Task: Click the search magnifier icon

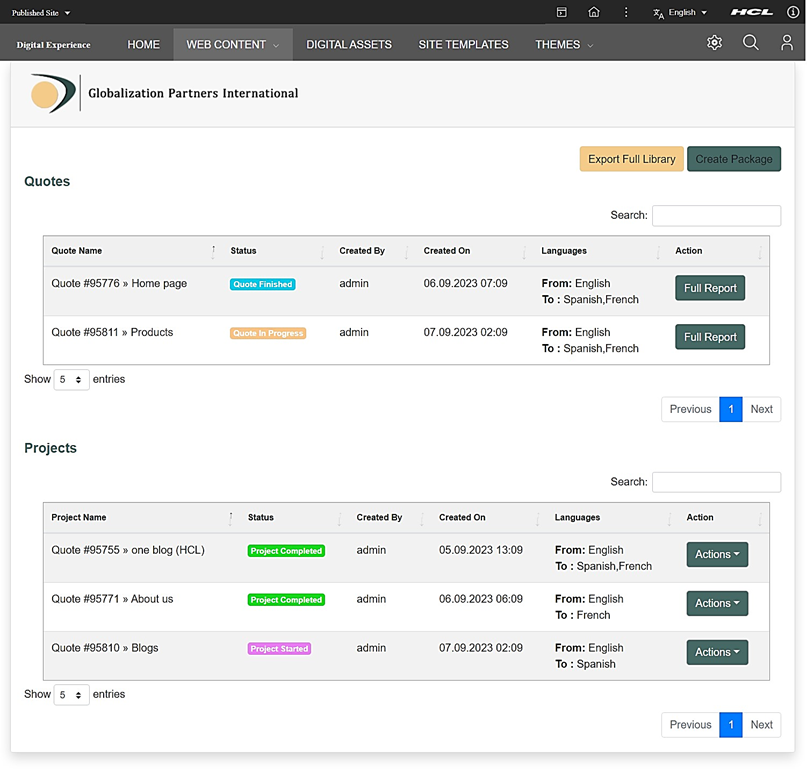Action: [x=751, y=43]
